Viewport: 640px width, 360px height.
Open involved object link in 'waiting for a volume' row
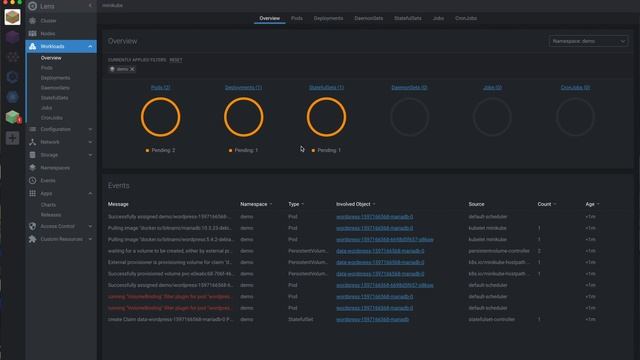pyautogui.click(x=380, y=251)
